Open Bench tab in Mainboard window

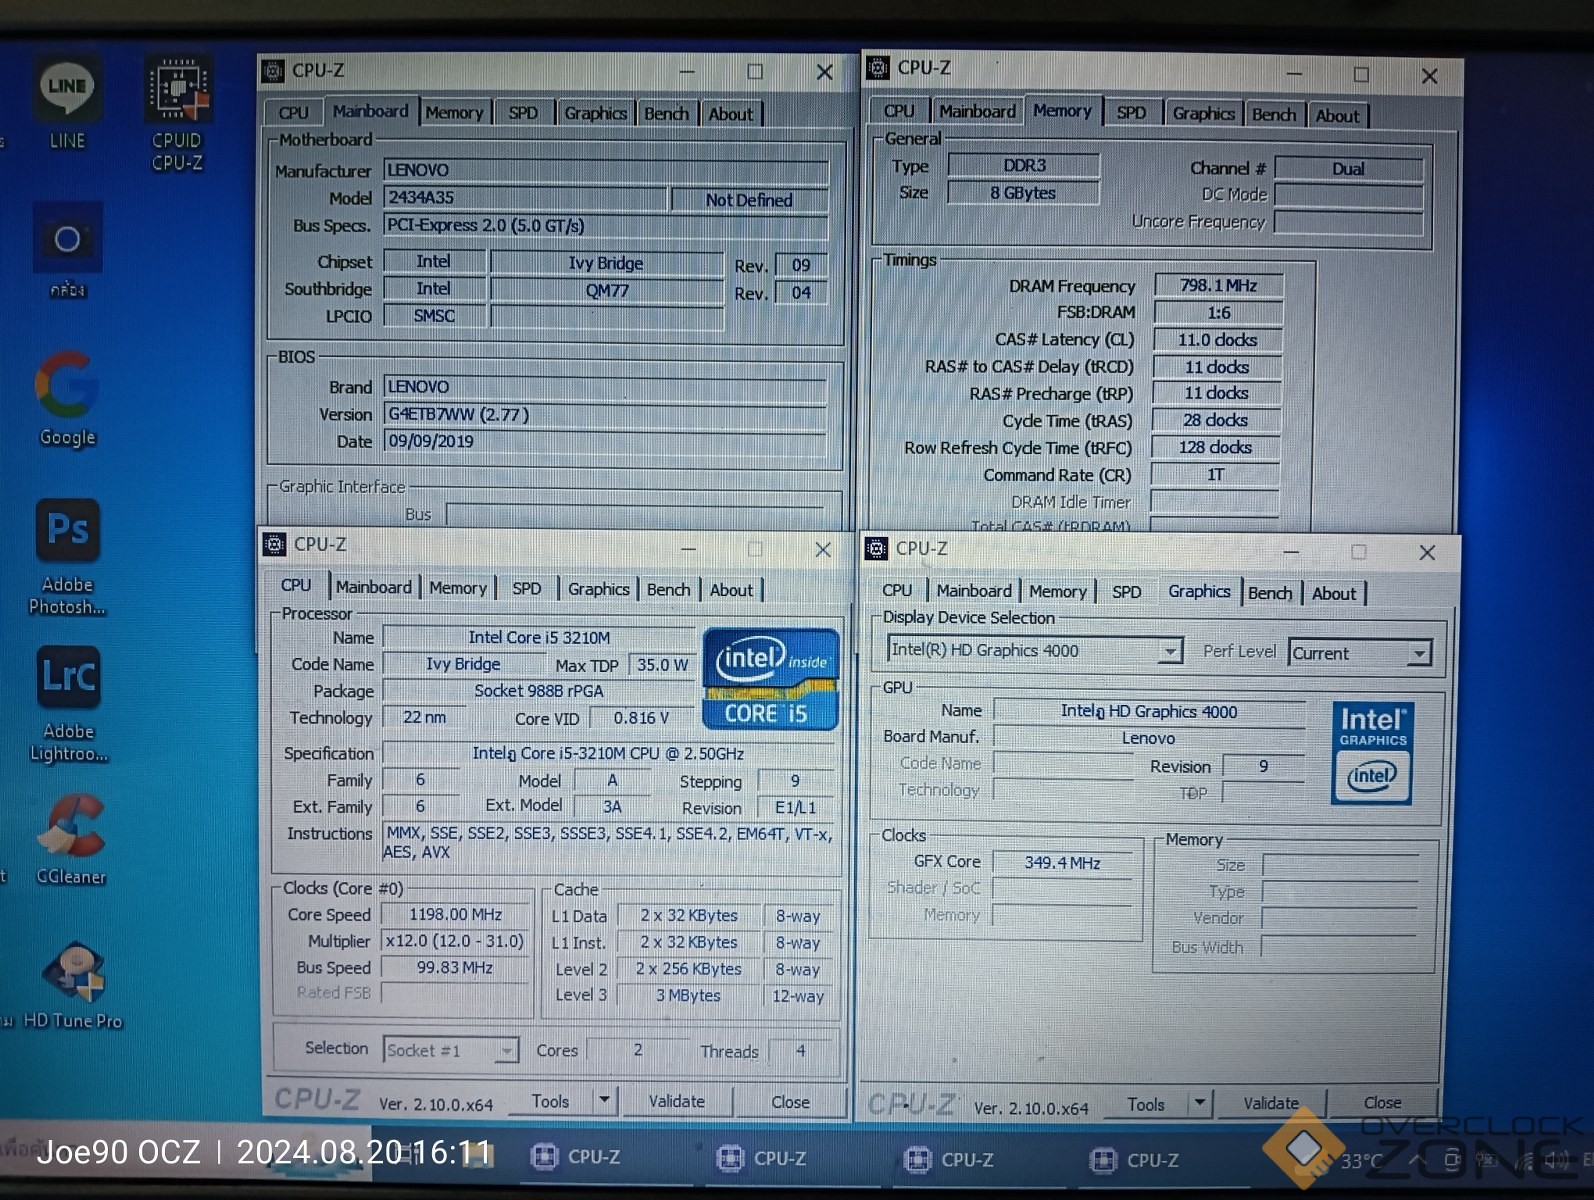coord(666,114)
